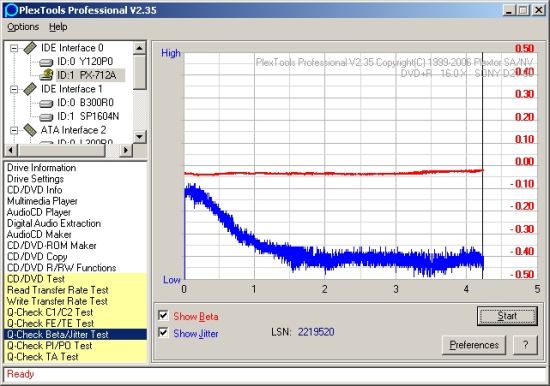Uncheck the Show Beta checkbox
The width and height of the screenshot is (550, 386).
pos(163,315)
